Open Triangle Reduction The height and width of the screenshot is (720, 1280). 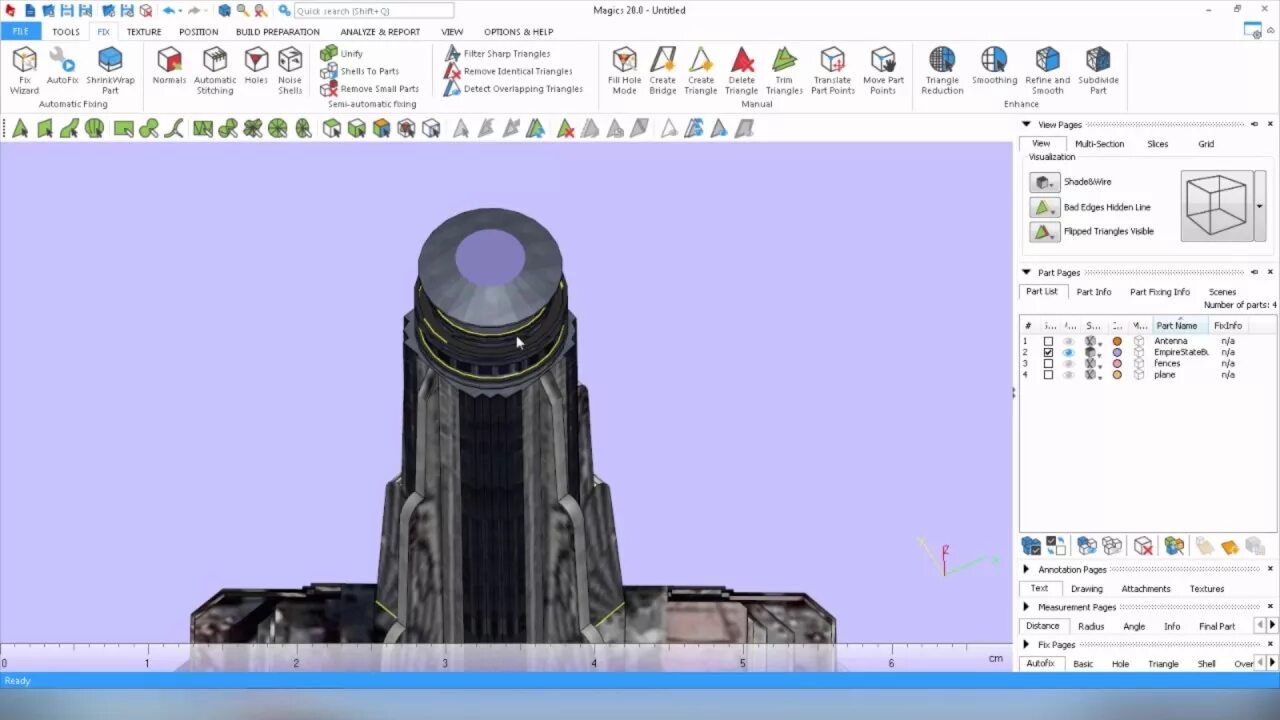942,70
